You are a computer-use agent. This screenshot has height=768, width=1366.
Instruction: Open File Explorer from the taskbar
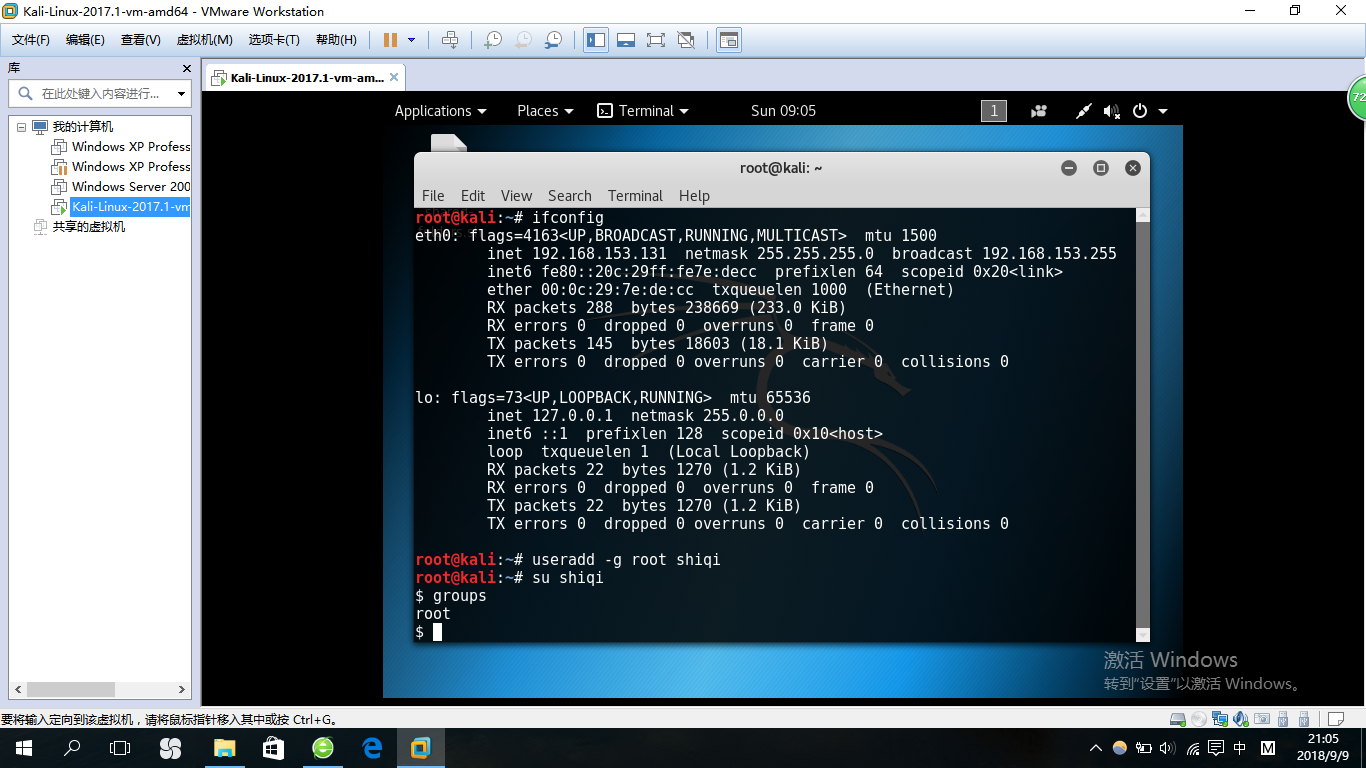(x=224, y=748)
